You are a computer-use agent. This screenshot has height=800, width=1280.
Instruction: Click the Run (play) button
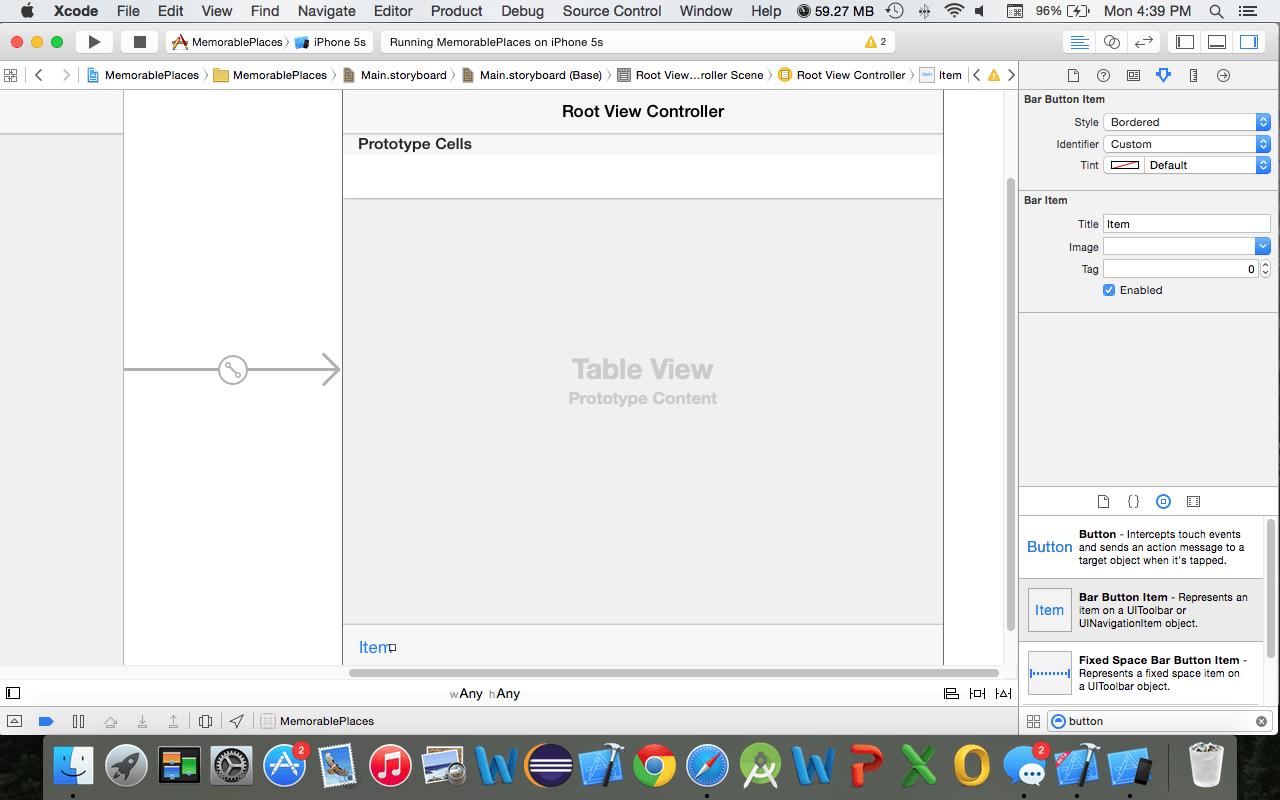point(94,42)
